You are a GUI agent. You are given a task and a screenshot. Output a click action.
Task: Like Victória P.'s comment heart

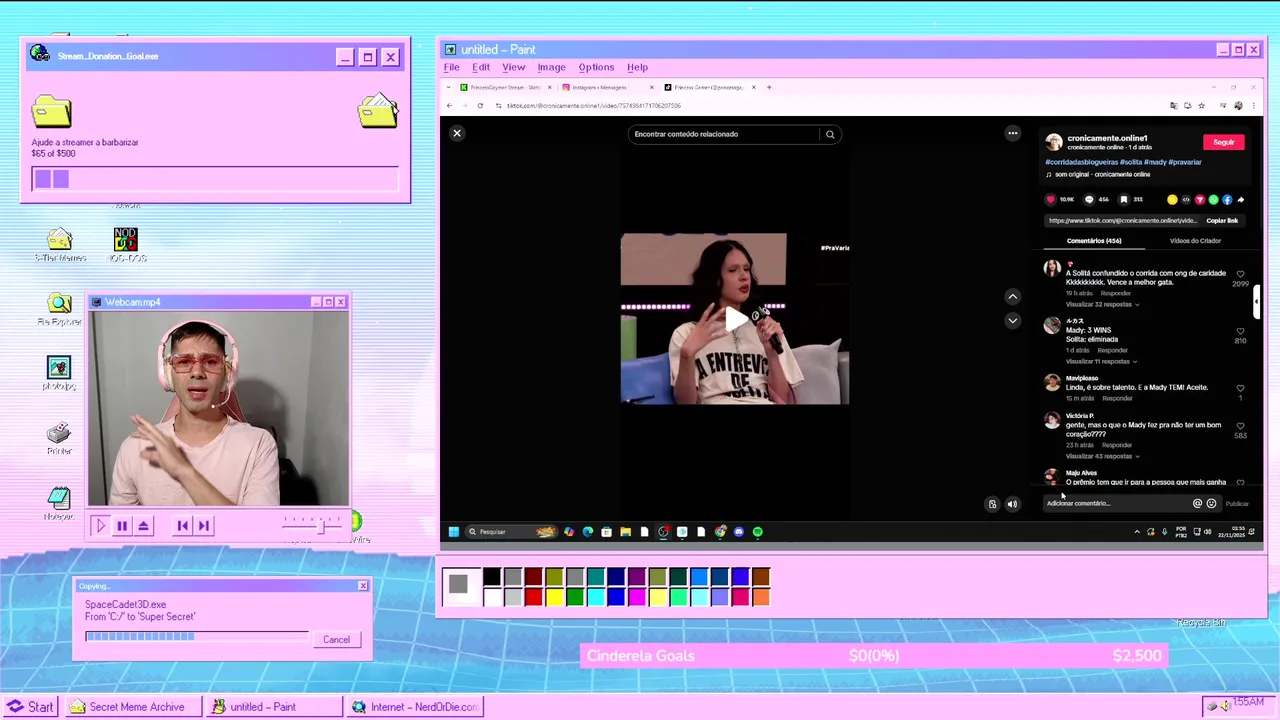[1240, 426]
